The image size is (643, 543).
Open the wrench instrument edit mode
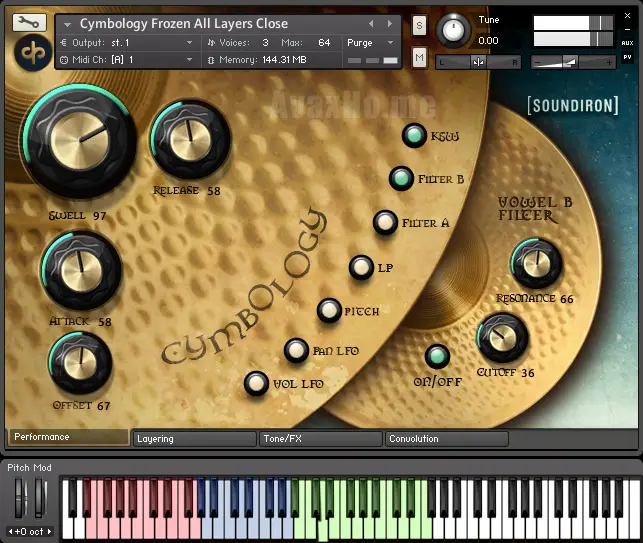(x=29, y=22)
